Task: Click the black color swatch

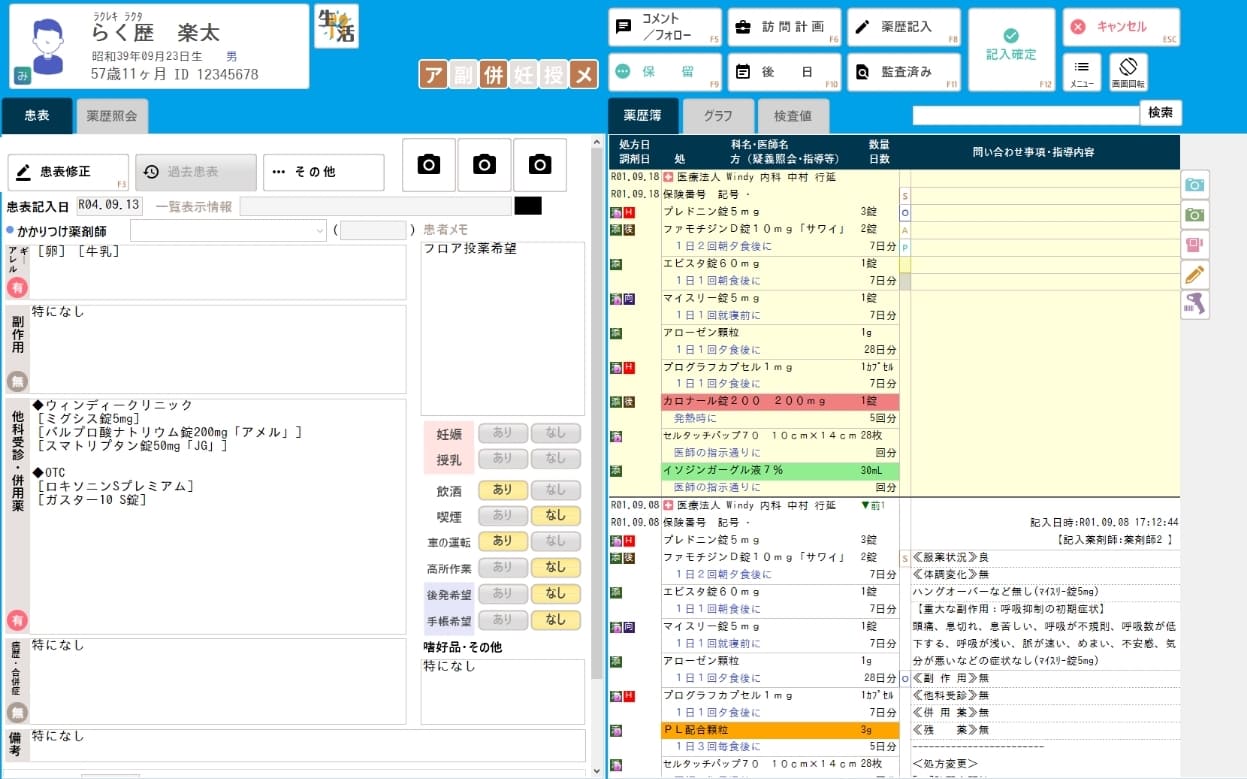Action: click(527, 206)
